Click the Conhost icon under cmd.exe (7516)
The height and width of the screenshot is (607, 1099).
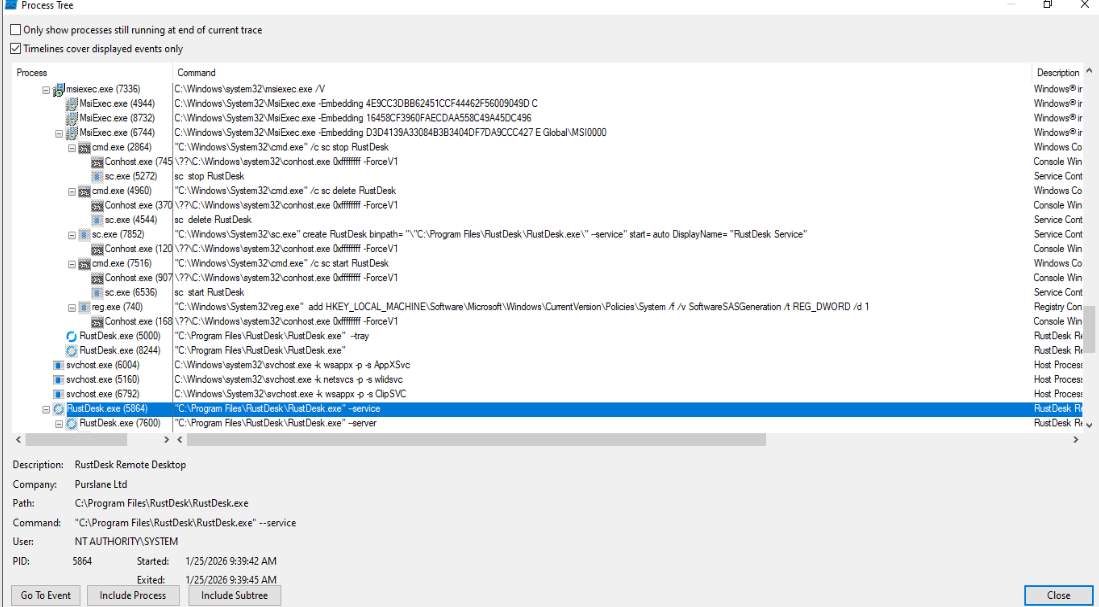coord(97,278)
